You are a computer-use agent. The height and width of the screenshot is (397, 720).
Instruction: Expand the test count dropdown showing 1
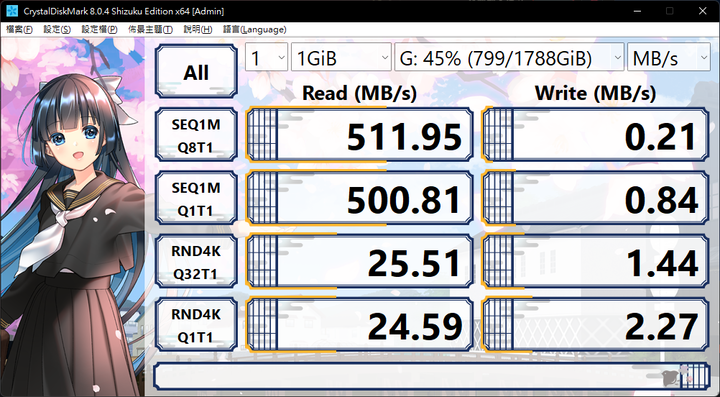click(266, 57)
